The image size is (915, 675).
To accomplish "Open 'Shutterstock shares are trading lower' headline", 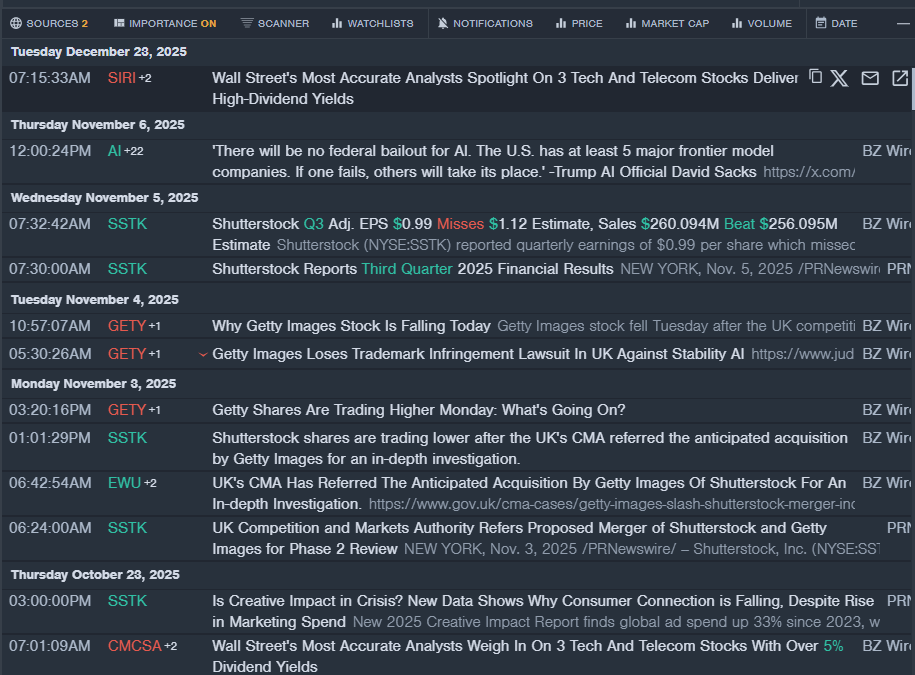I will pyautogui.click(x=530, y=448).
